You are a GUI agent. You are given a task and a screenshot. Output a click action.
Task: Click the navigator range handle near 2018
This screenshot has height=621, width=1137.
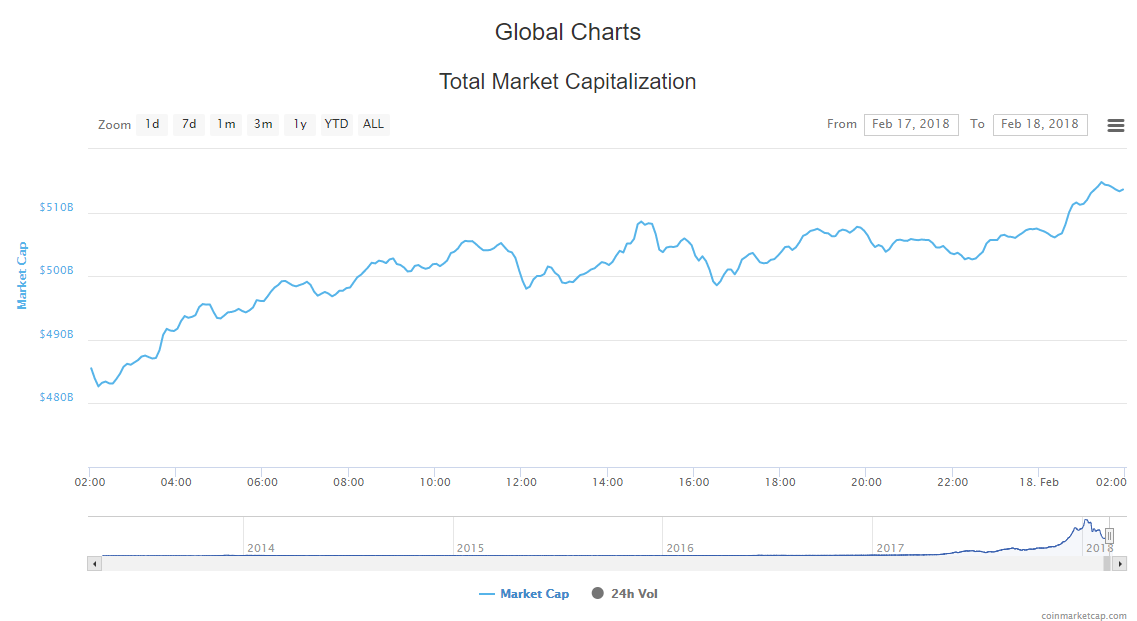(1110, 535)
